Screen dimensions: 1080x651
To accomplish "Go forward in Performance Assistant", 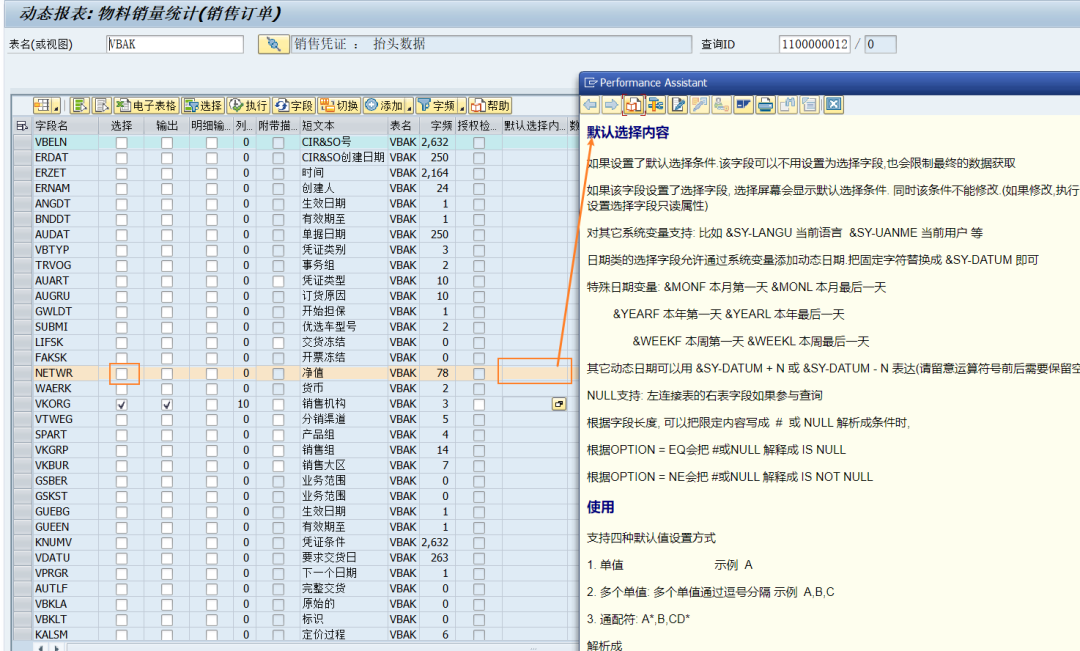I will [612, 105].
